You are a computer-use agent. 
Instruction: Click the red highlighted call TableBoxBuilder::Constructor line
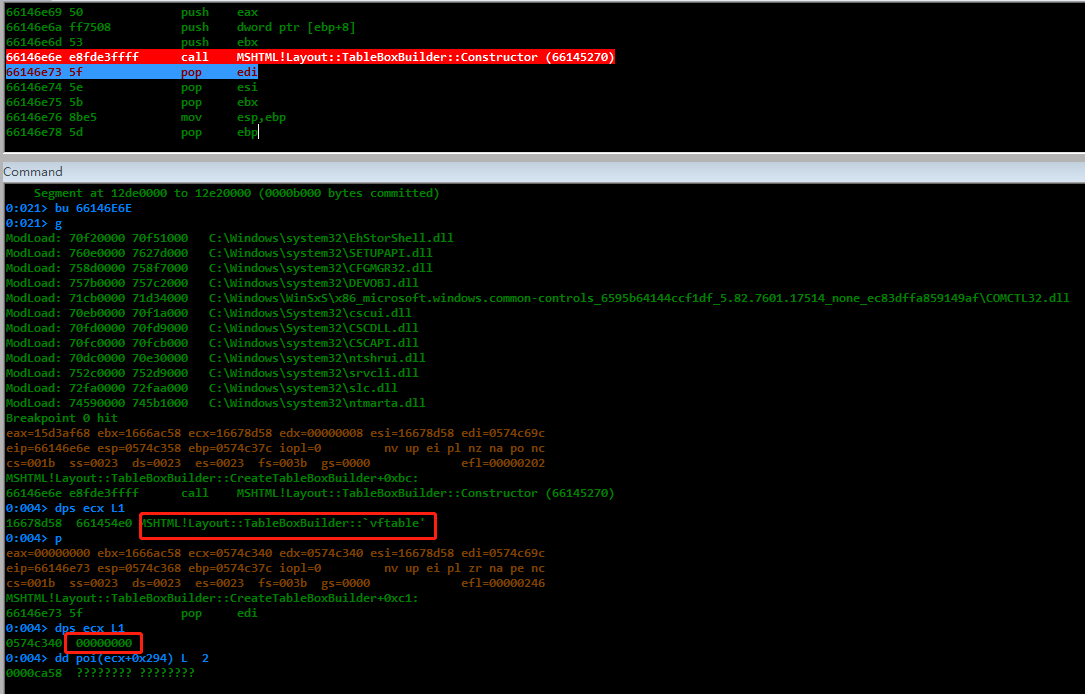point(310,57)
